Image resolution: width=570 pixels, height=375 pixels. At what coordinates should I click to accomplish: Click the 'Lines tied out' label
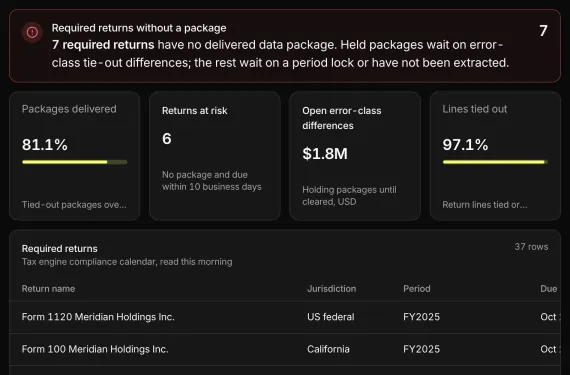pyautogui.click(x=474, y=109)
